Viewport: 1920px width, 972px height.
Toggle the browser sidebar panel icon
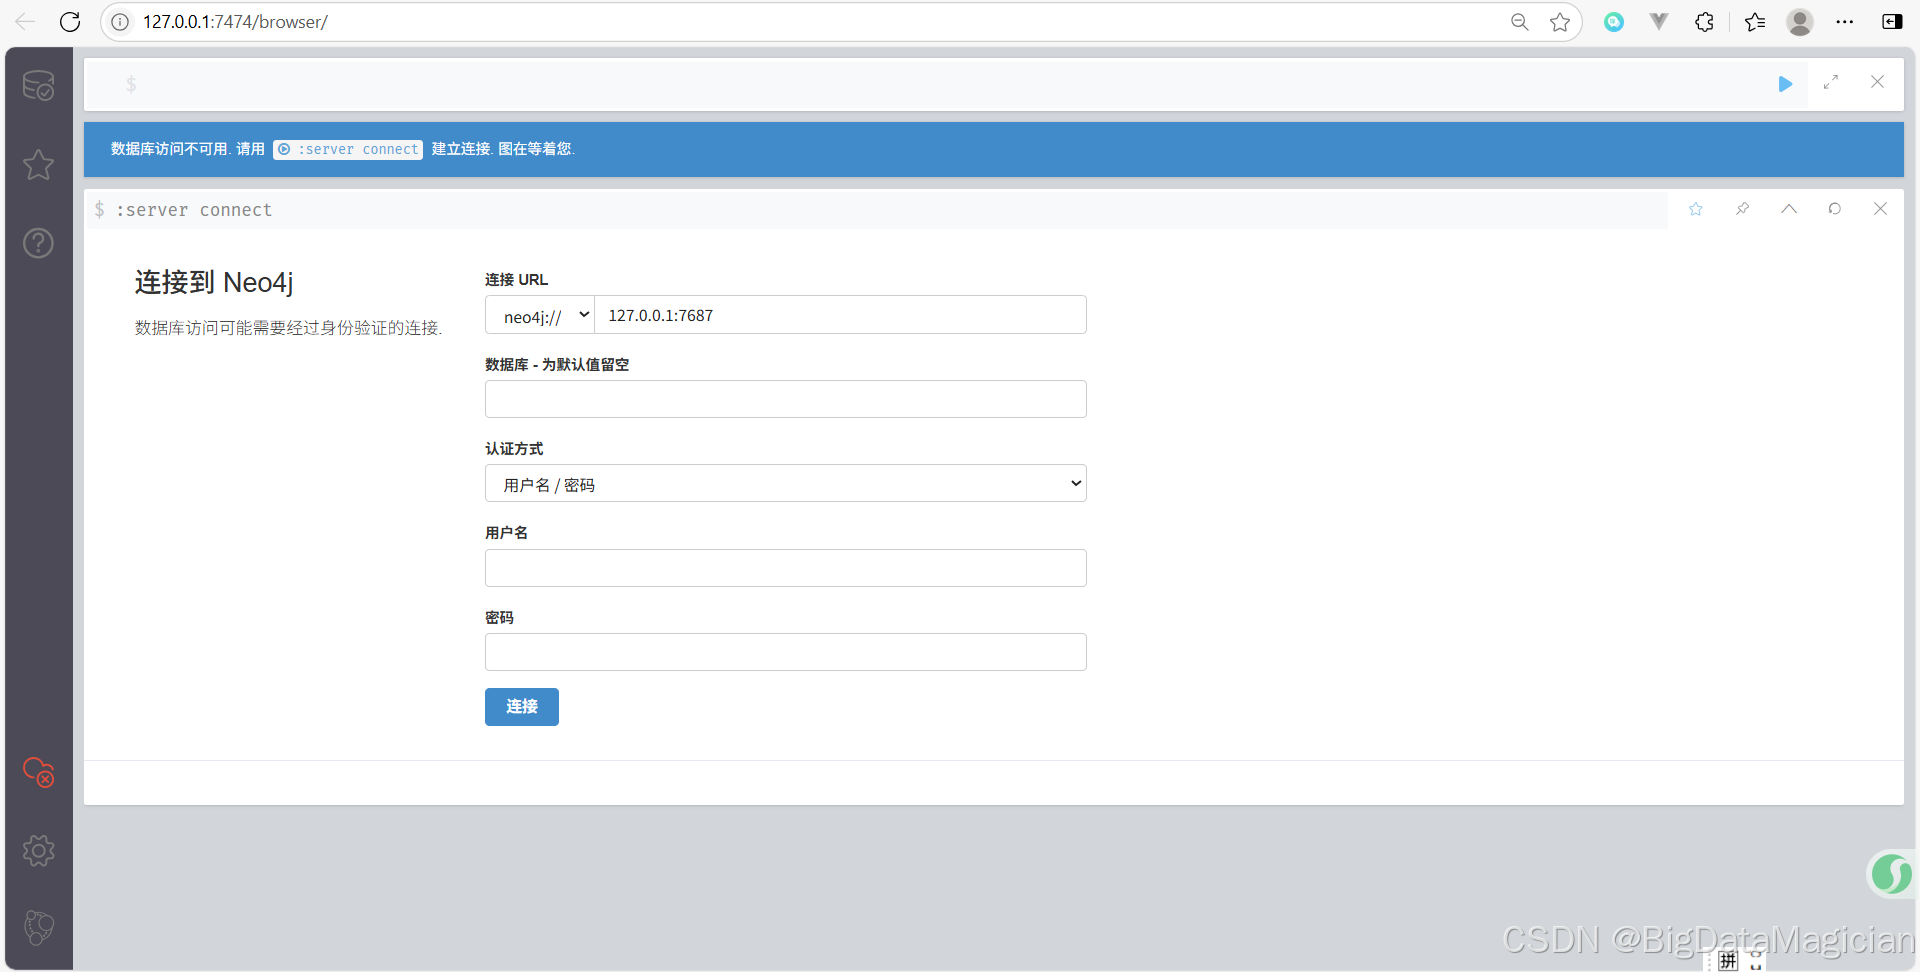(1892, 22)
